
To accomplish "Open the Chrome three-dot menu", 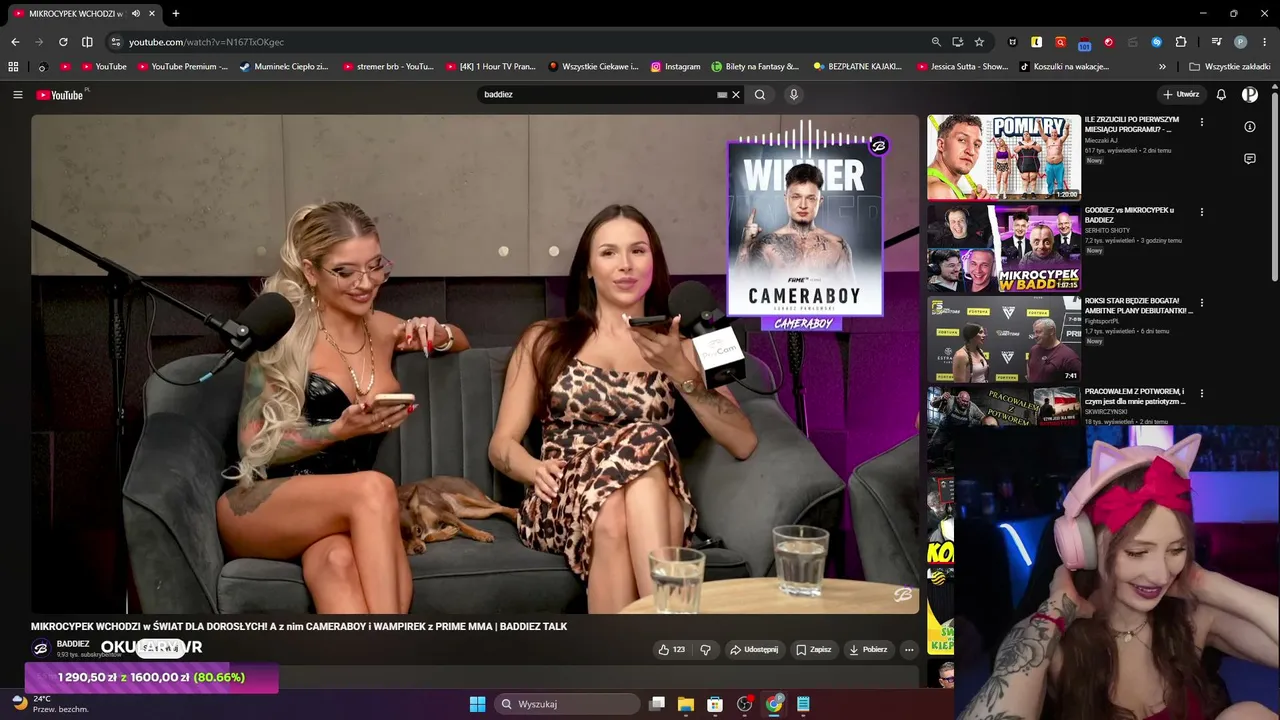I will tap(1265, 42).
